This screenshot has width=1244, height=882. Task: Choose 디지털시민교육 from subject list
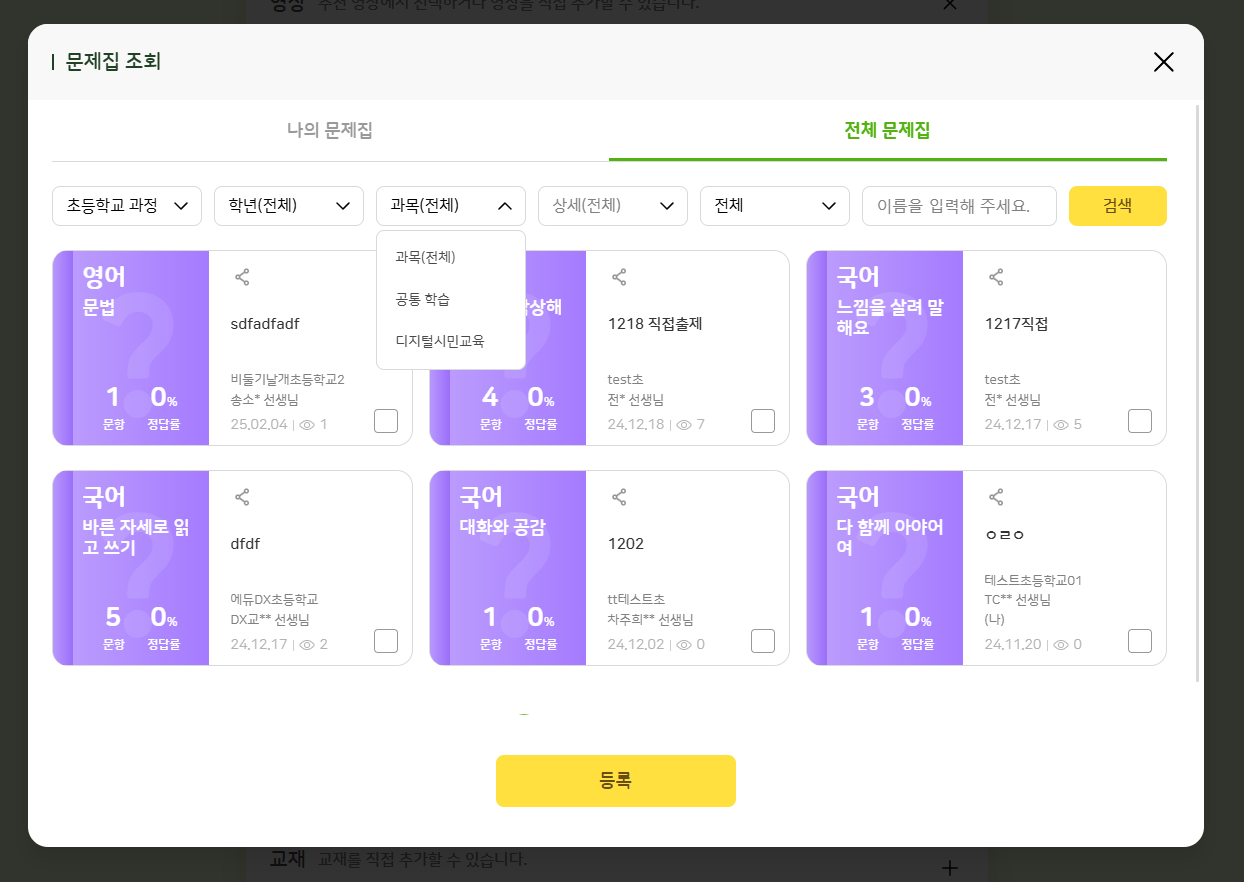coord(440,341)
